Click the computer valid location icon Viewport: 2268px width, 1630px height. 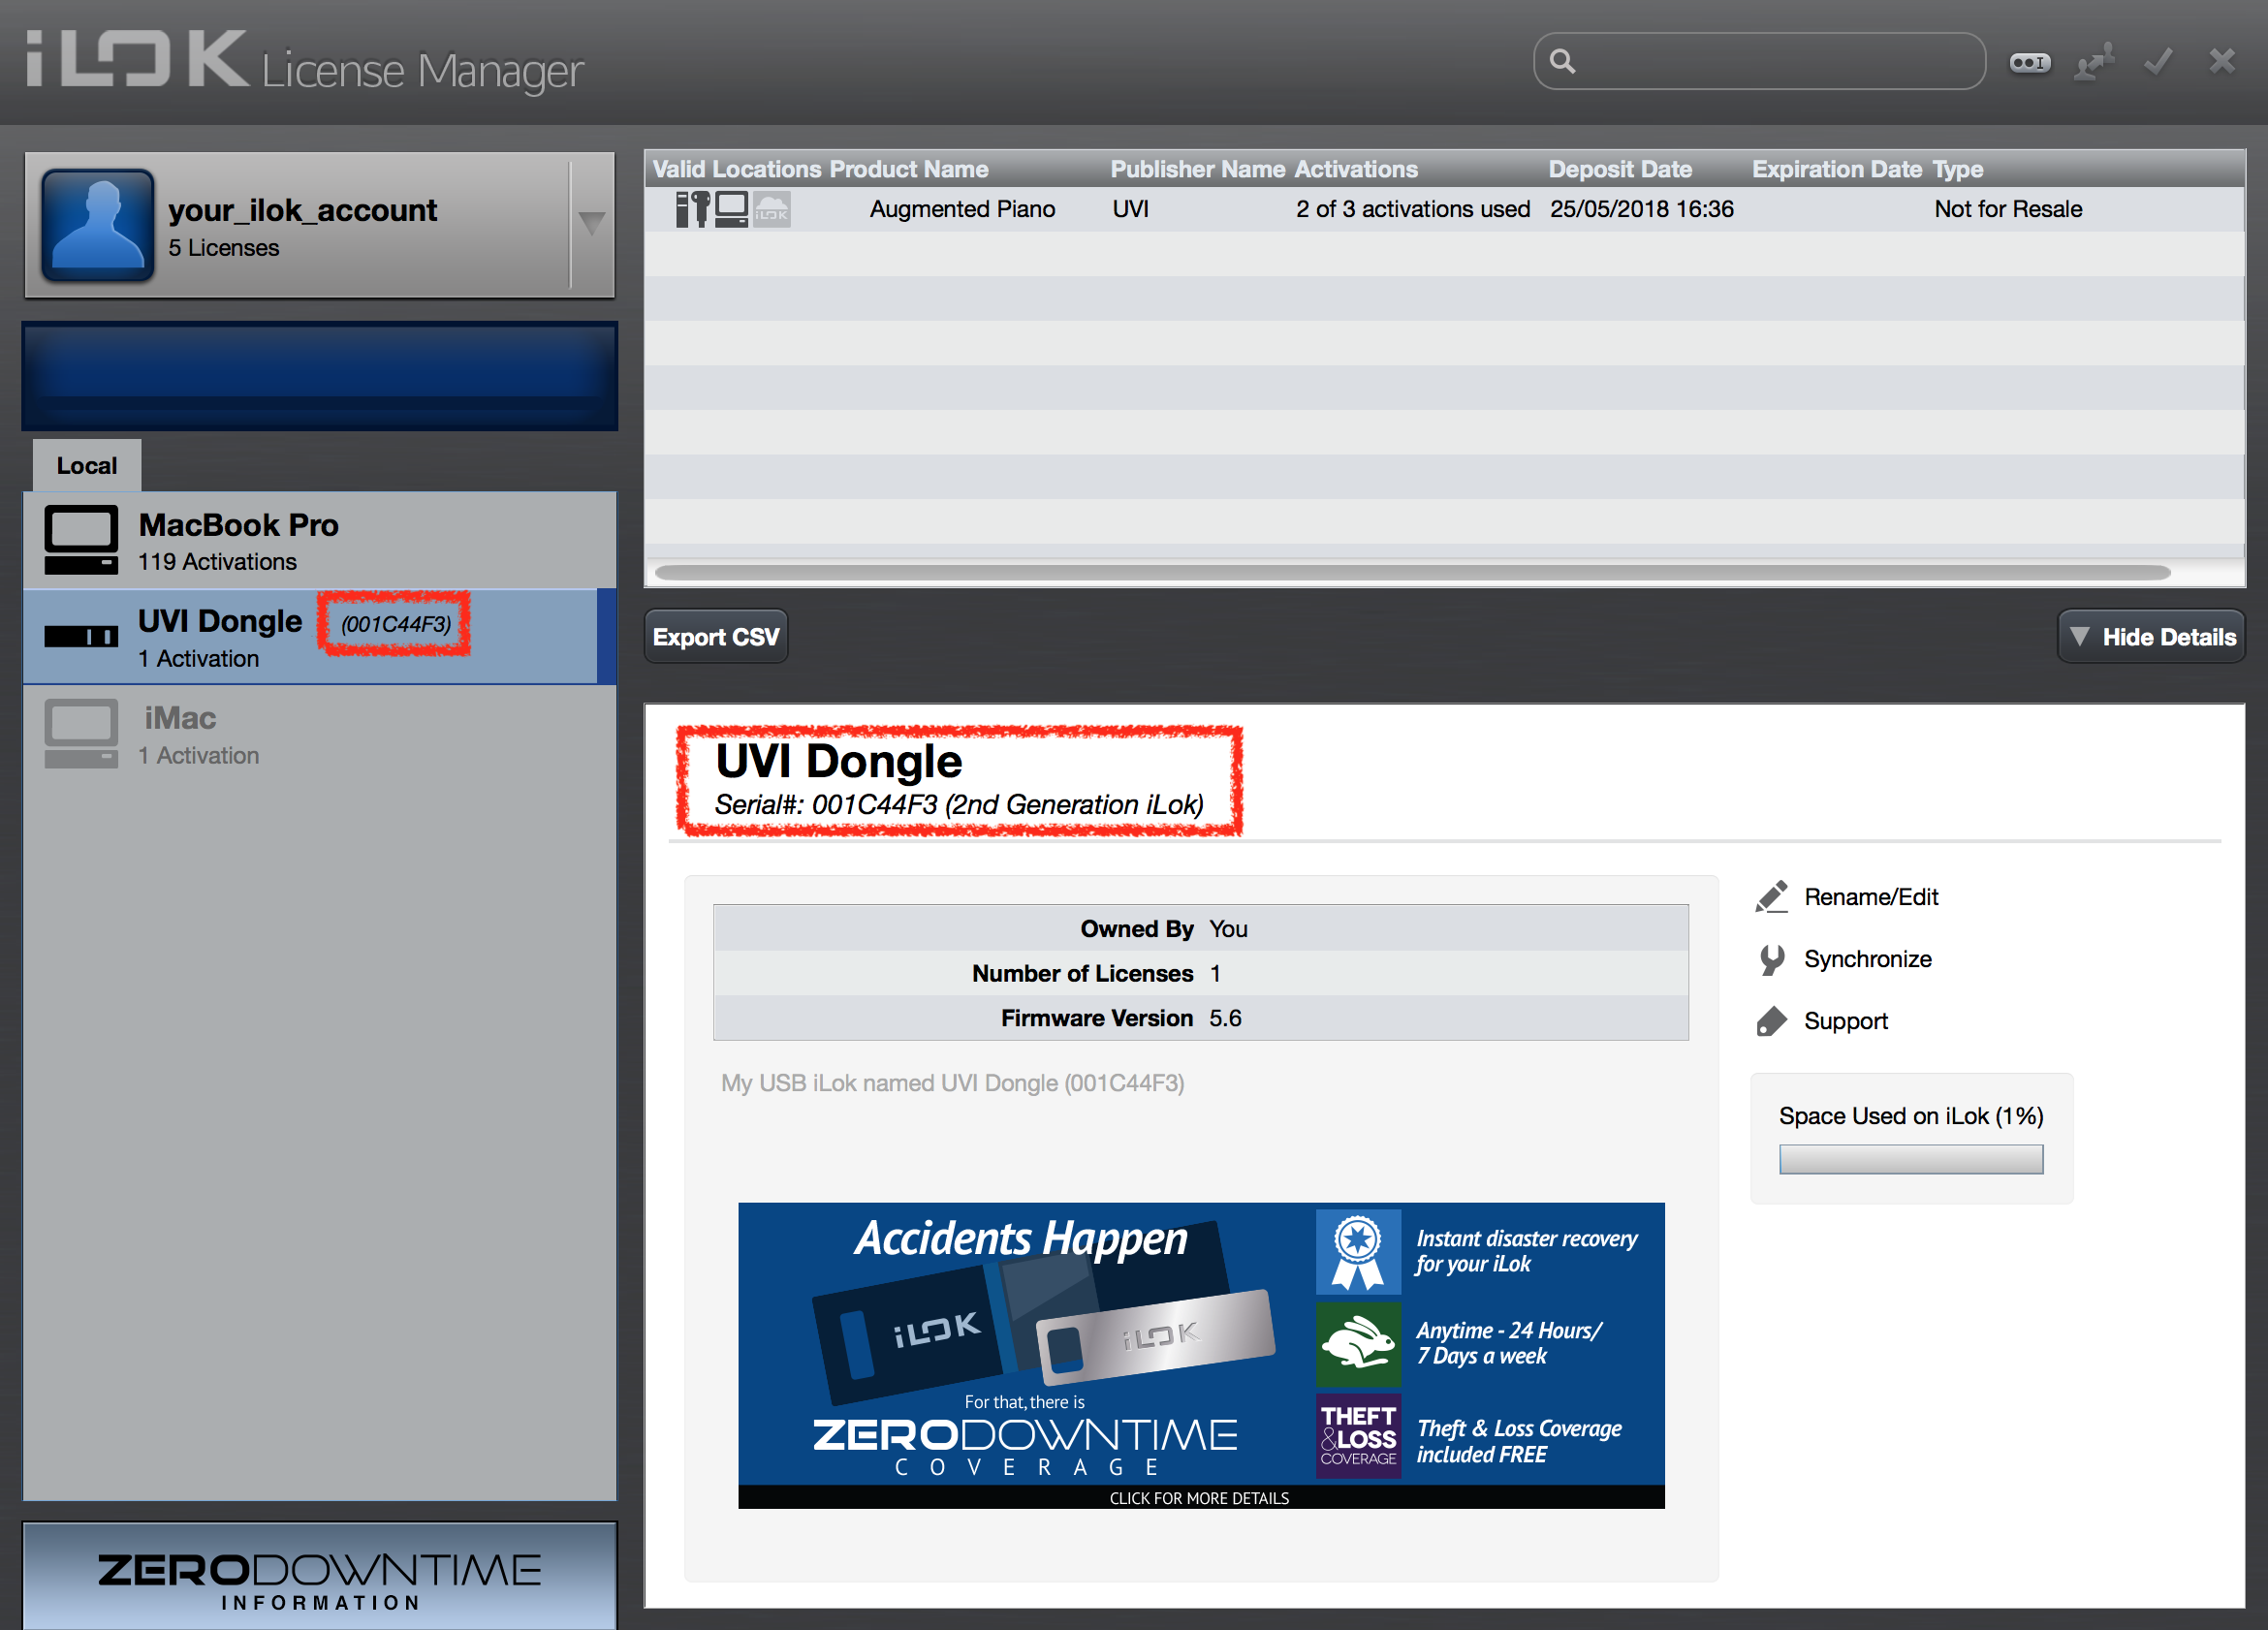(731, 209)
